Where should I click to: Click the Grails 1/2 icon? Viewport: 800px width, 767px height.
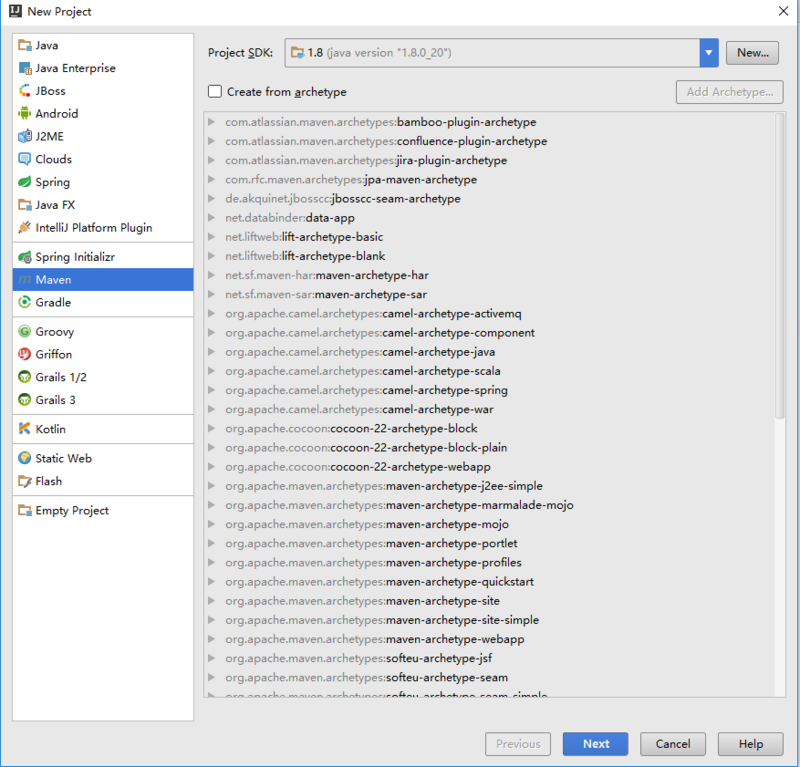(24, 377)
